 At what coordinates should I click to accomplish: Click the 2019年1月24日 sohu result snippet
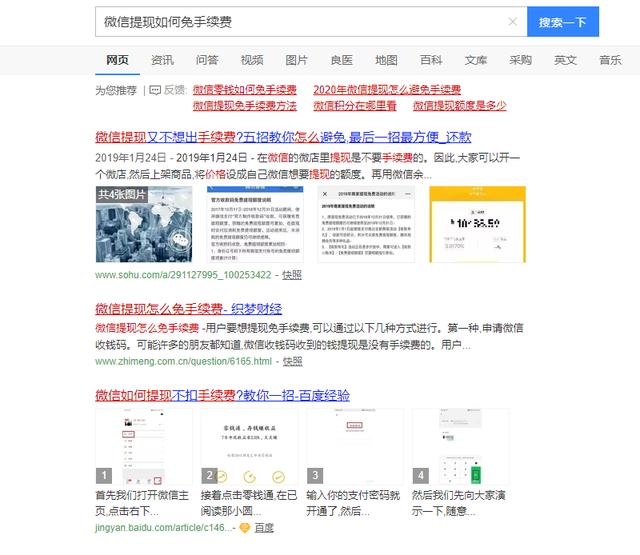308,166
